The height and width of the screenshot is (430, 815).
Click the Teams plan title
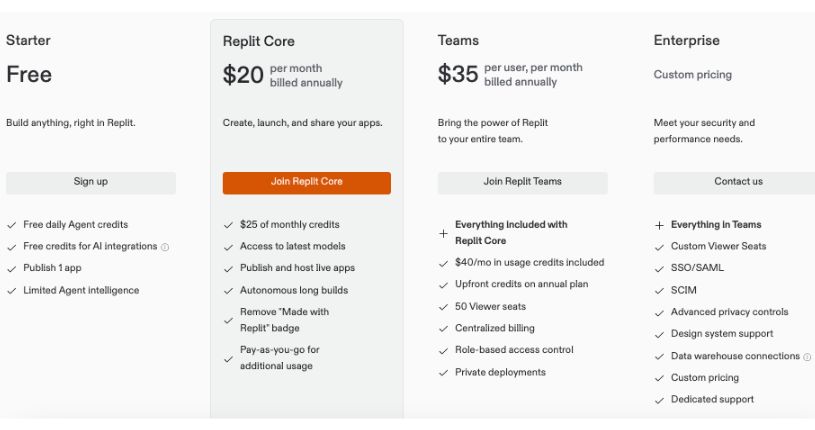point(458,41)
